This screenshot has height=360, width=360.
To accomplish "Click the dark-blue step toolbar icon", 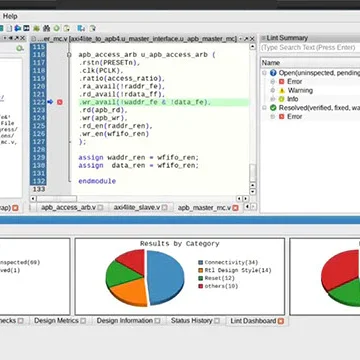I will 26,28.
